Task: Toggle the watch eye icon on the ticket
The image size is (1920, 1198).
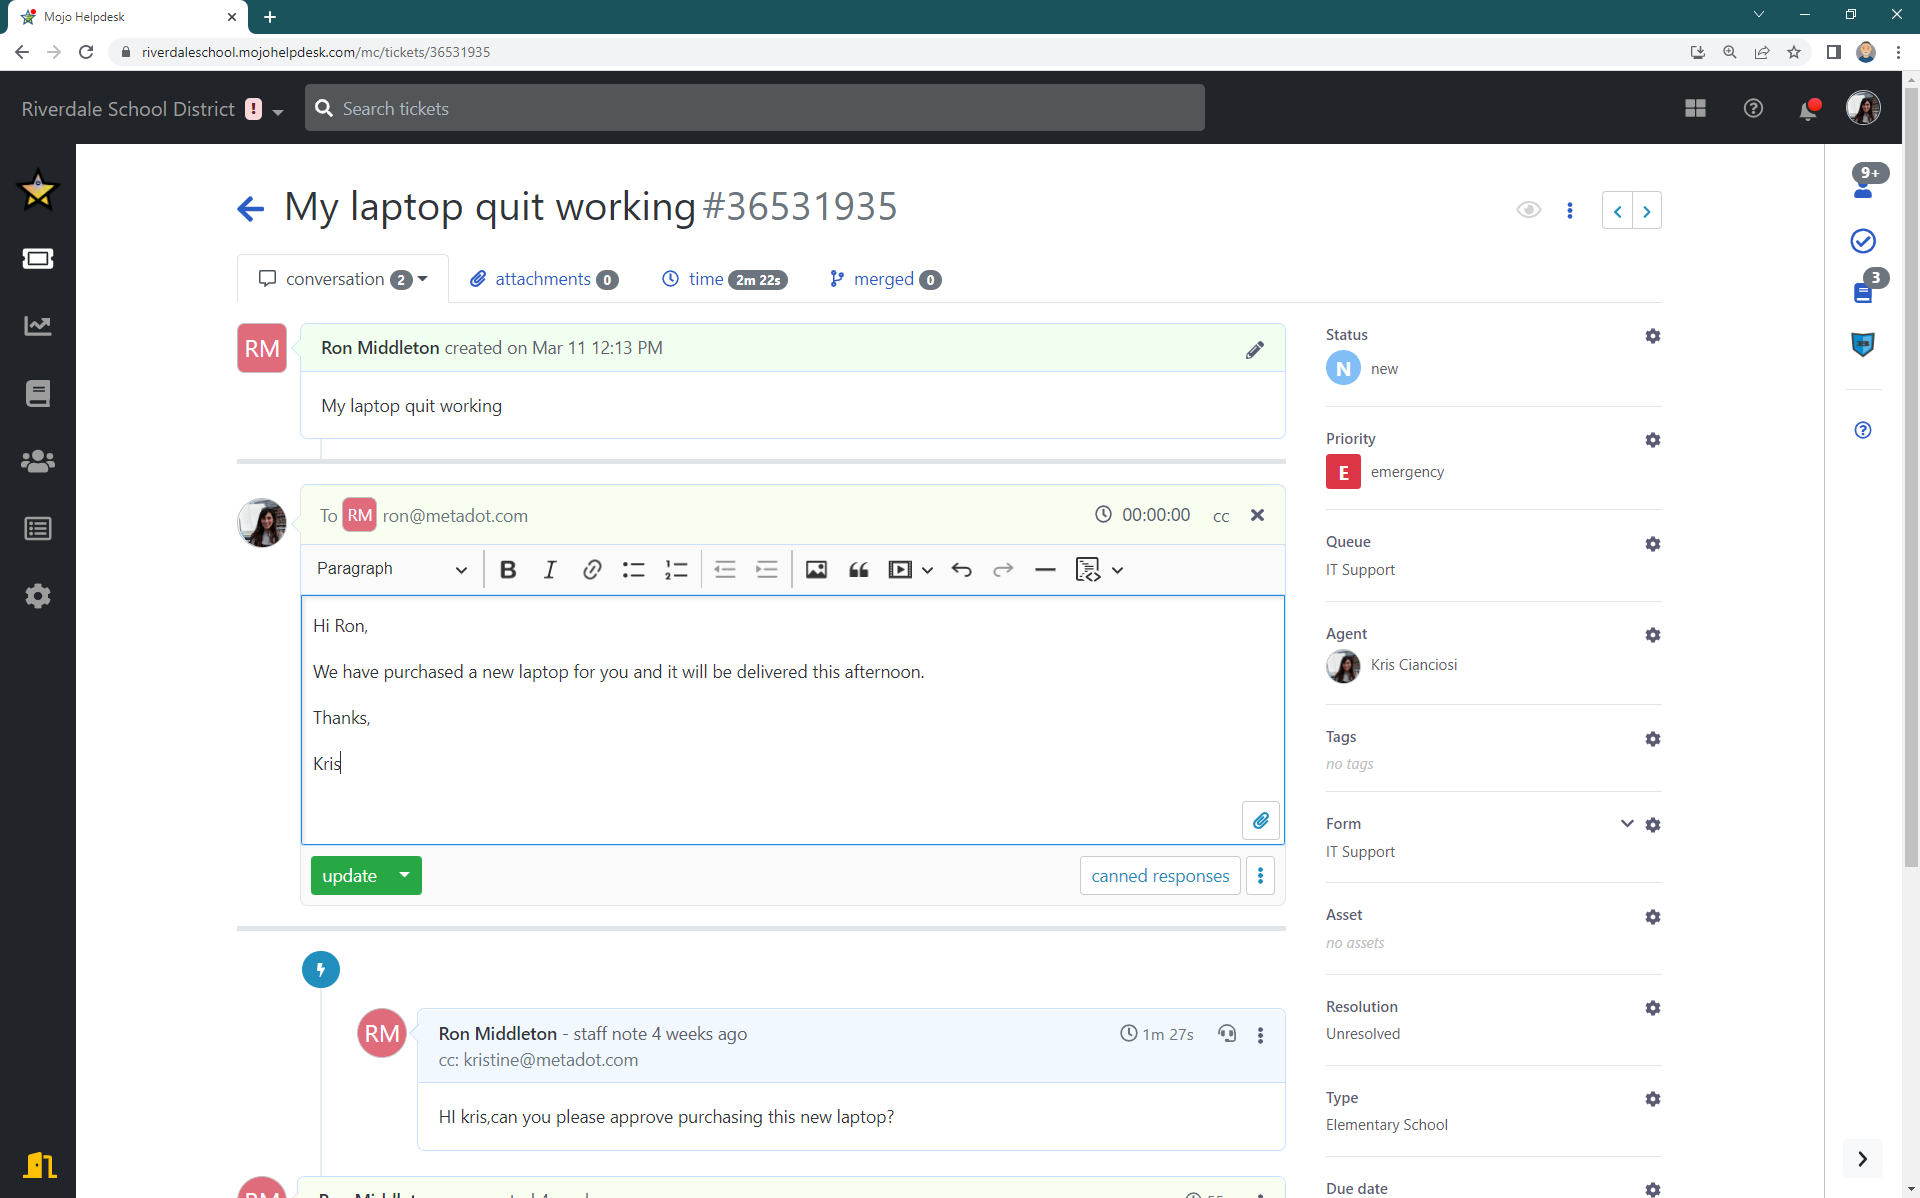Action: 1529,210
